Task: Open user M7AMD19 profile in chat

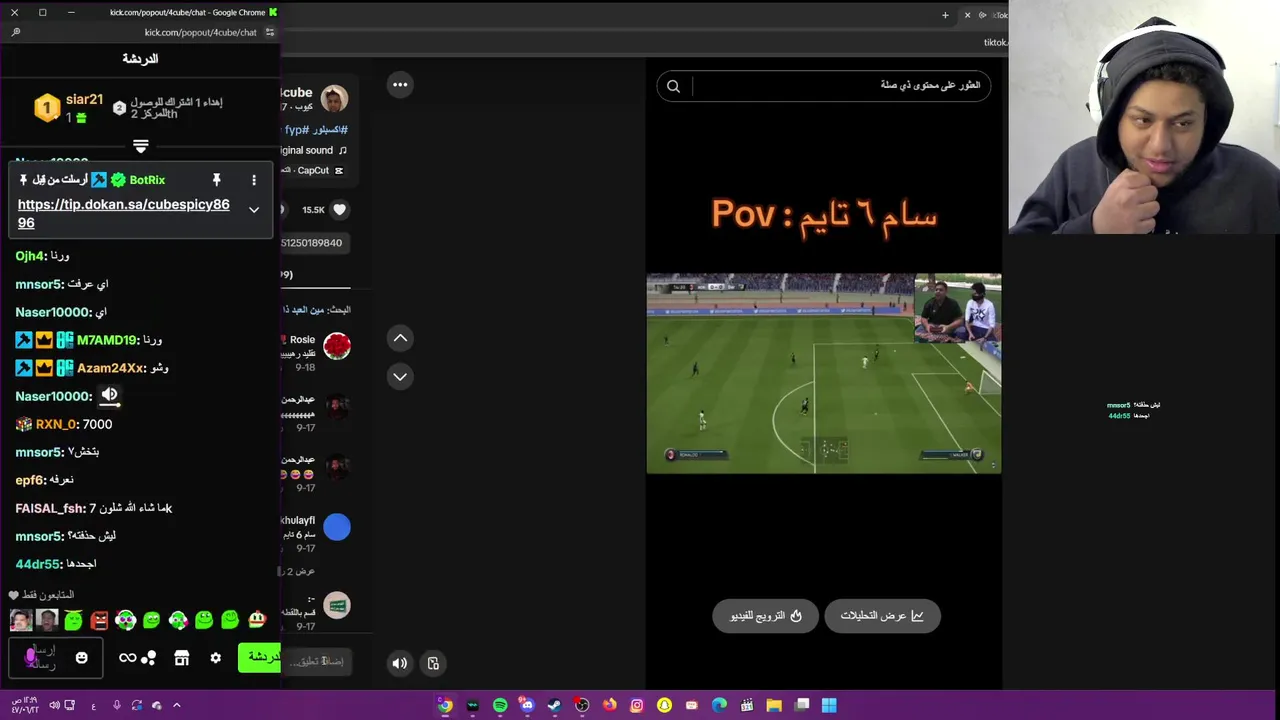Action: (x=107, y=340)
